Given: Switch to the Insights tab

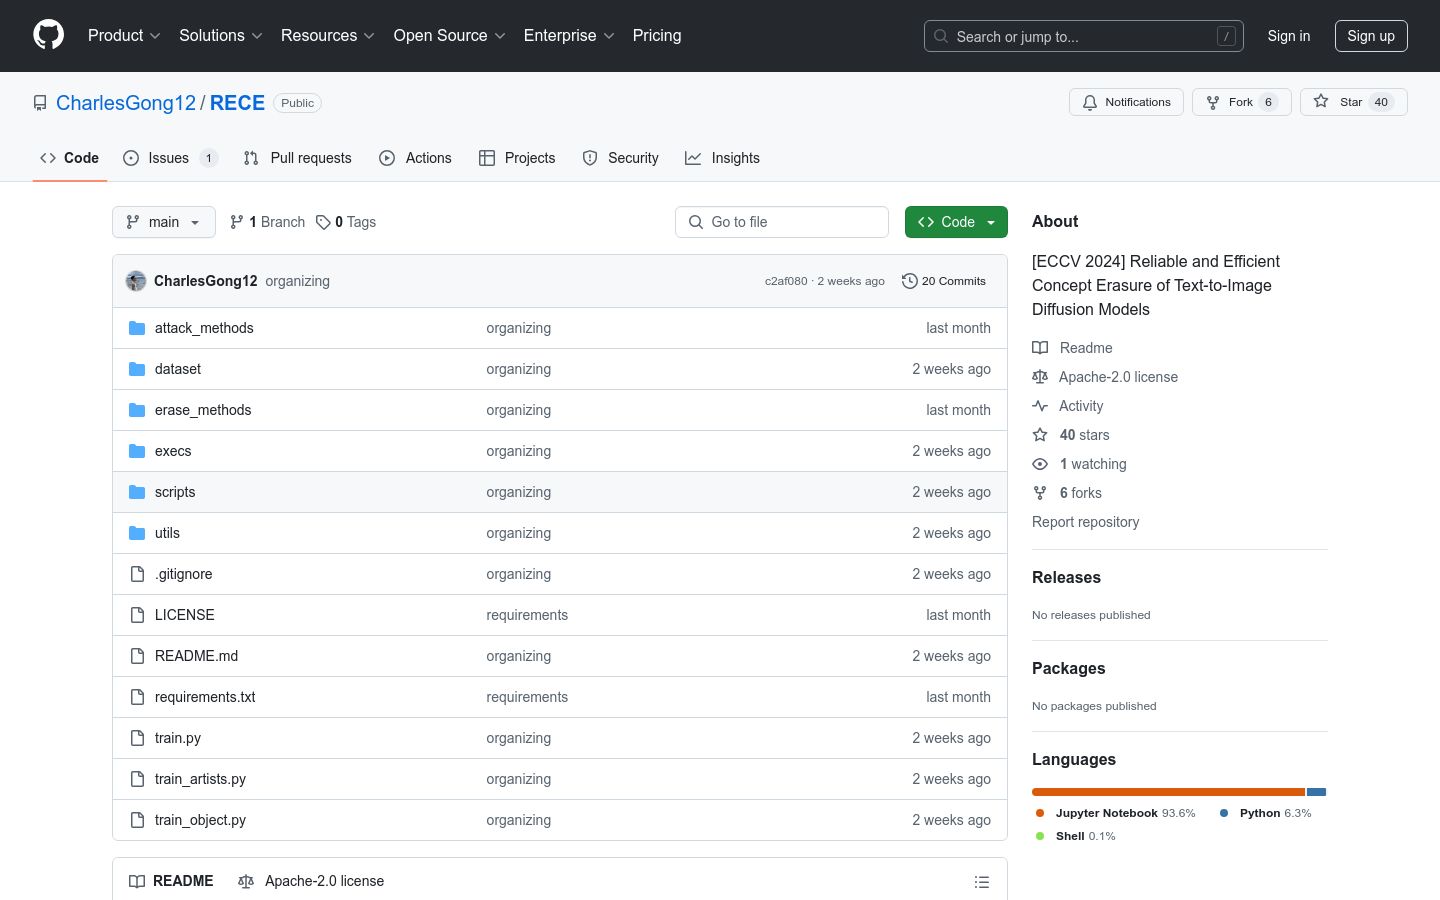Looking at the screenshot, I should click(722, 158).
